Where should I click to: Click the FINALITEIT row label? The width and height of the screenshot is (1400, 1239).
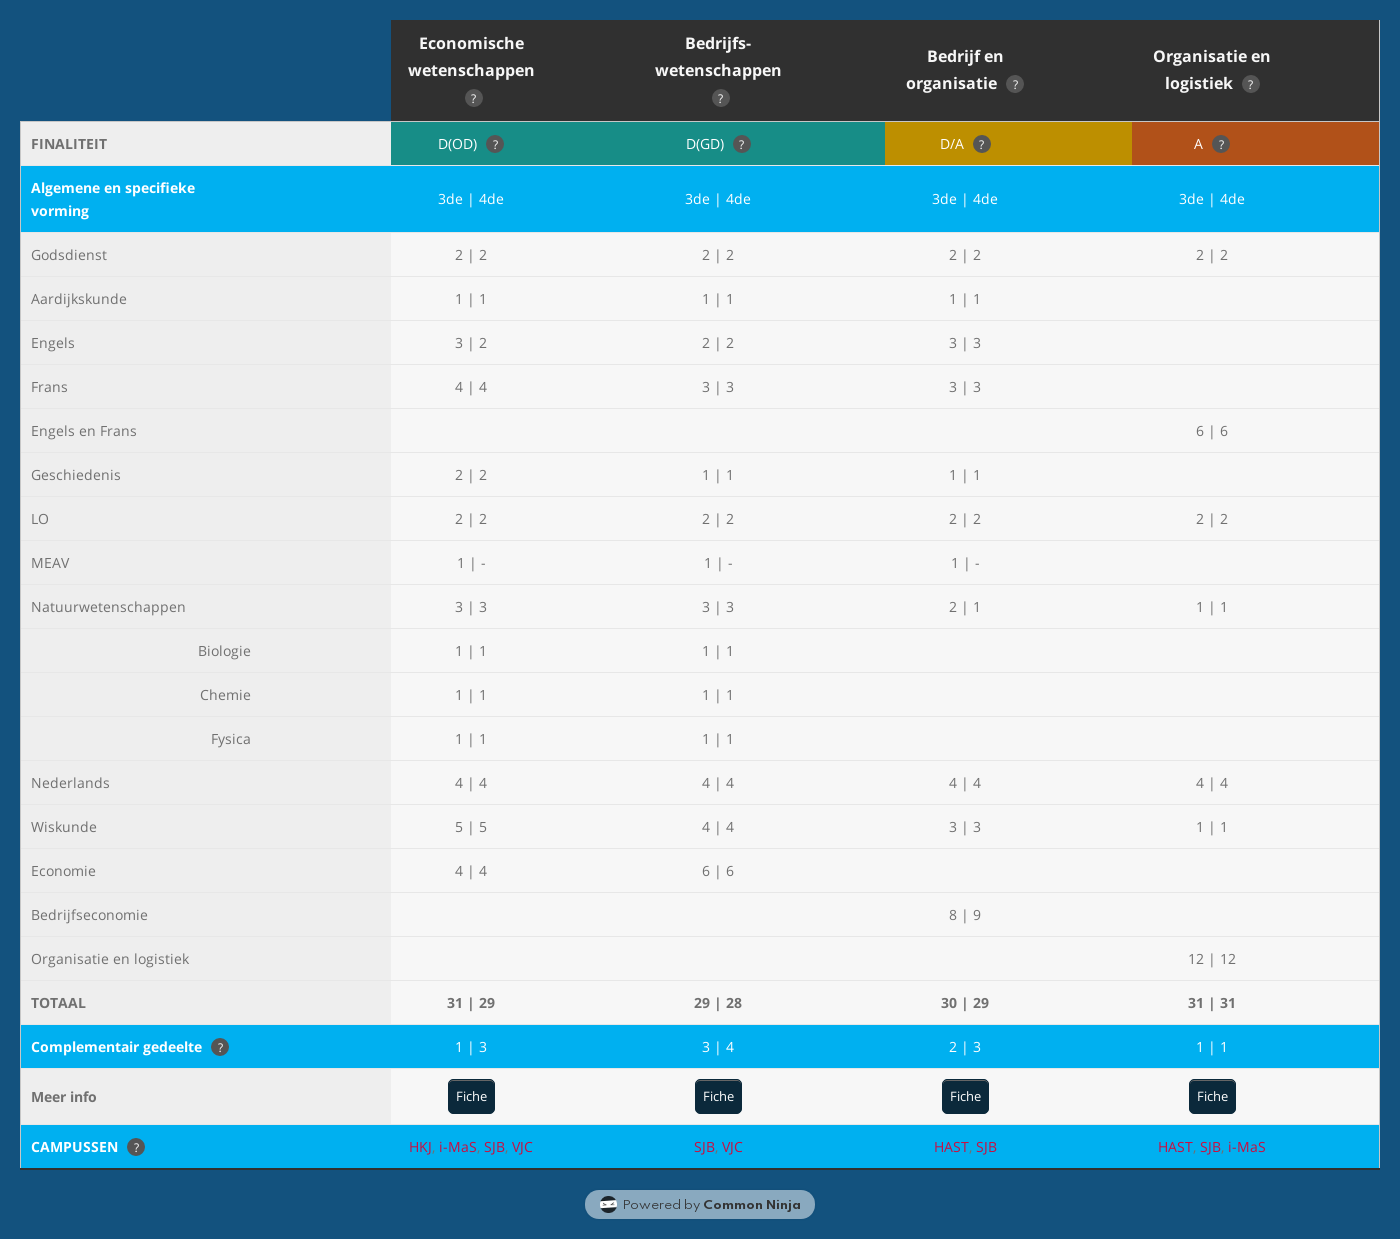click(69, 144)
